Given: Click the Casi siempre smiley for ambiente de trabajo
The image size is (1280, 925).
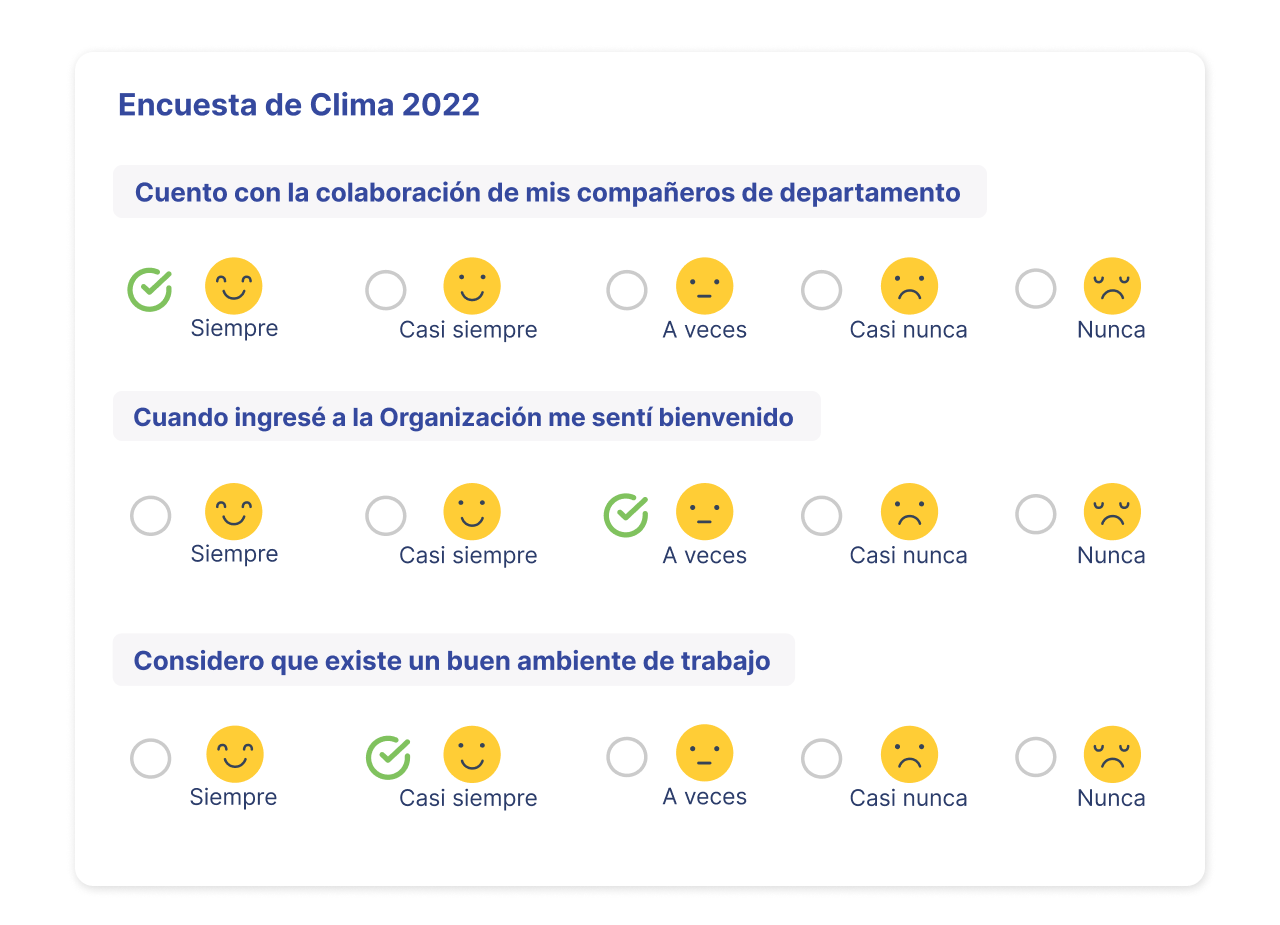Looking at the screenshot, I should pos(472,754).
